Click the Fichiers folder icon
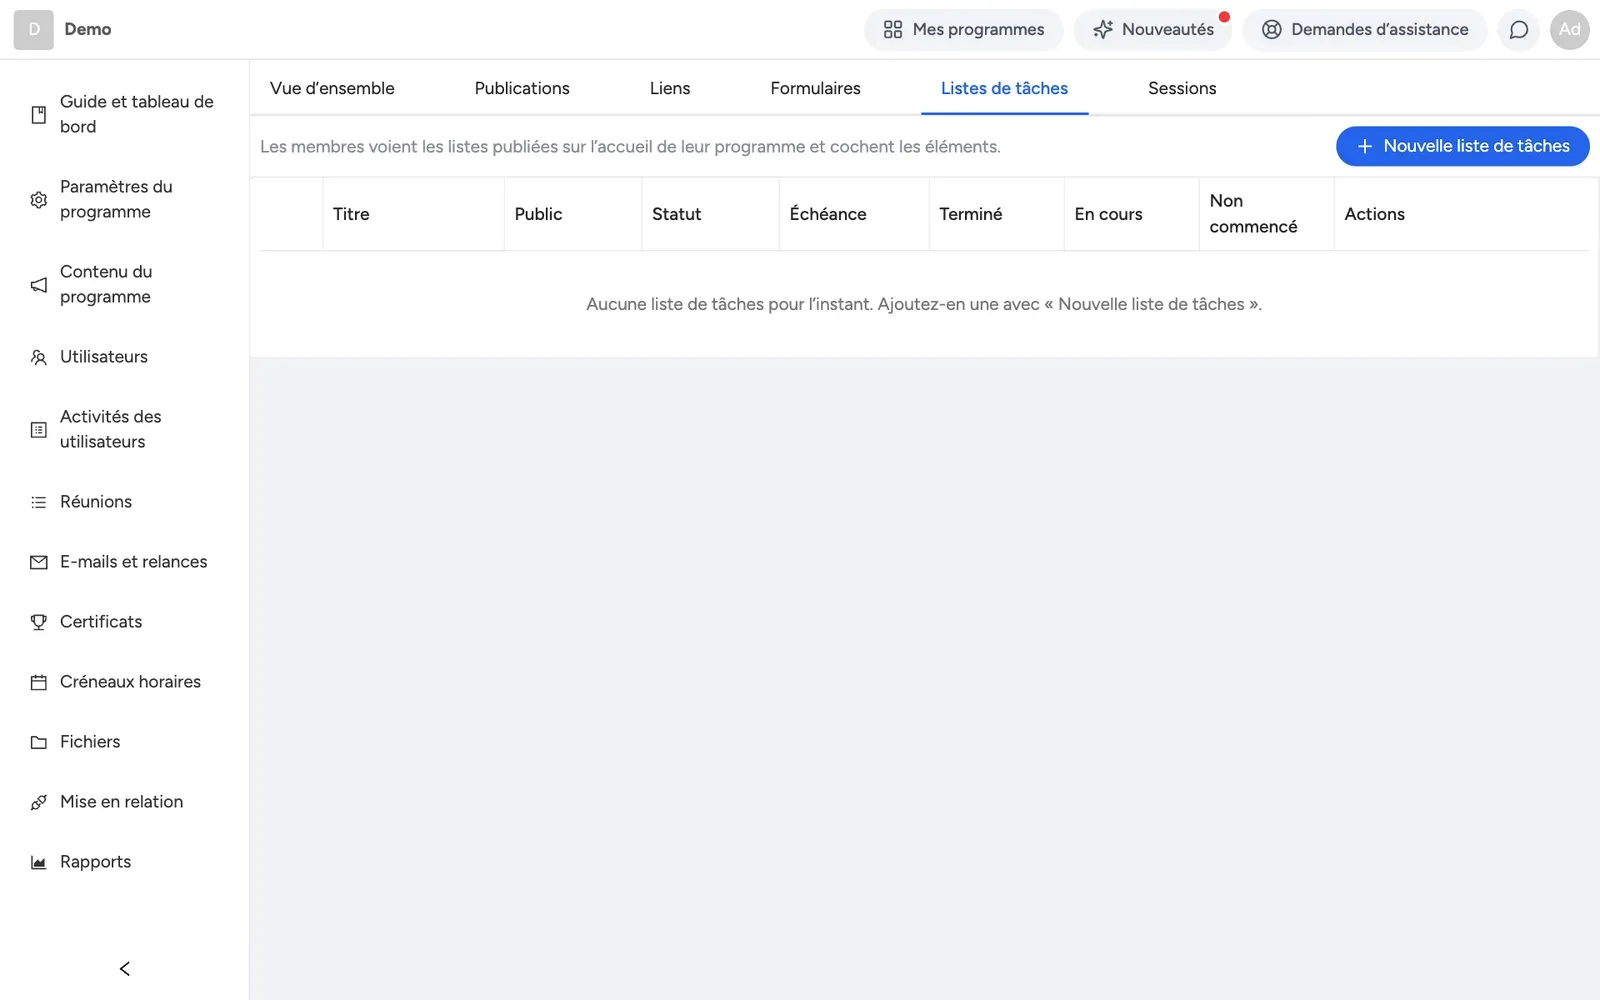This screenshot has height=1000, width=1600. 39,742
